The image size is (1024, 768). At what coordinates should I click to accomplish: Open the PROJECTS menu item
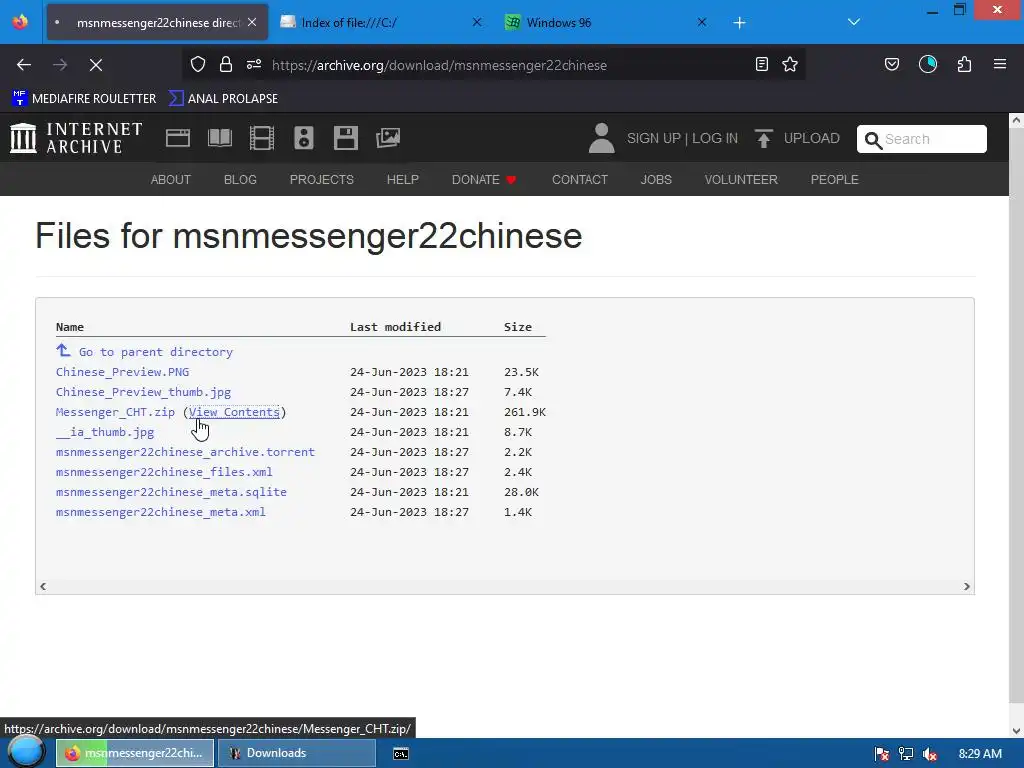(322, 180)
